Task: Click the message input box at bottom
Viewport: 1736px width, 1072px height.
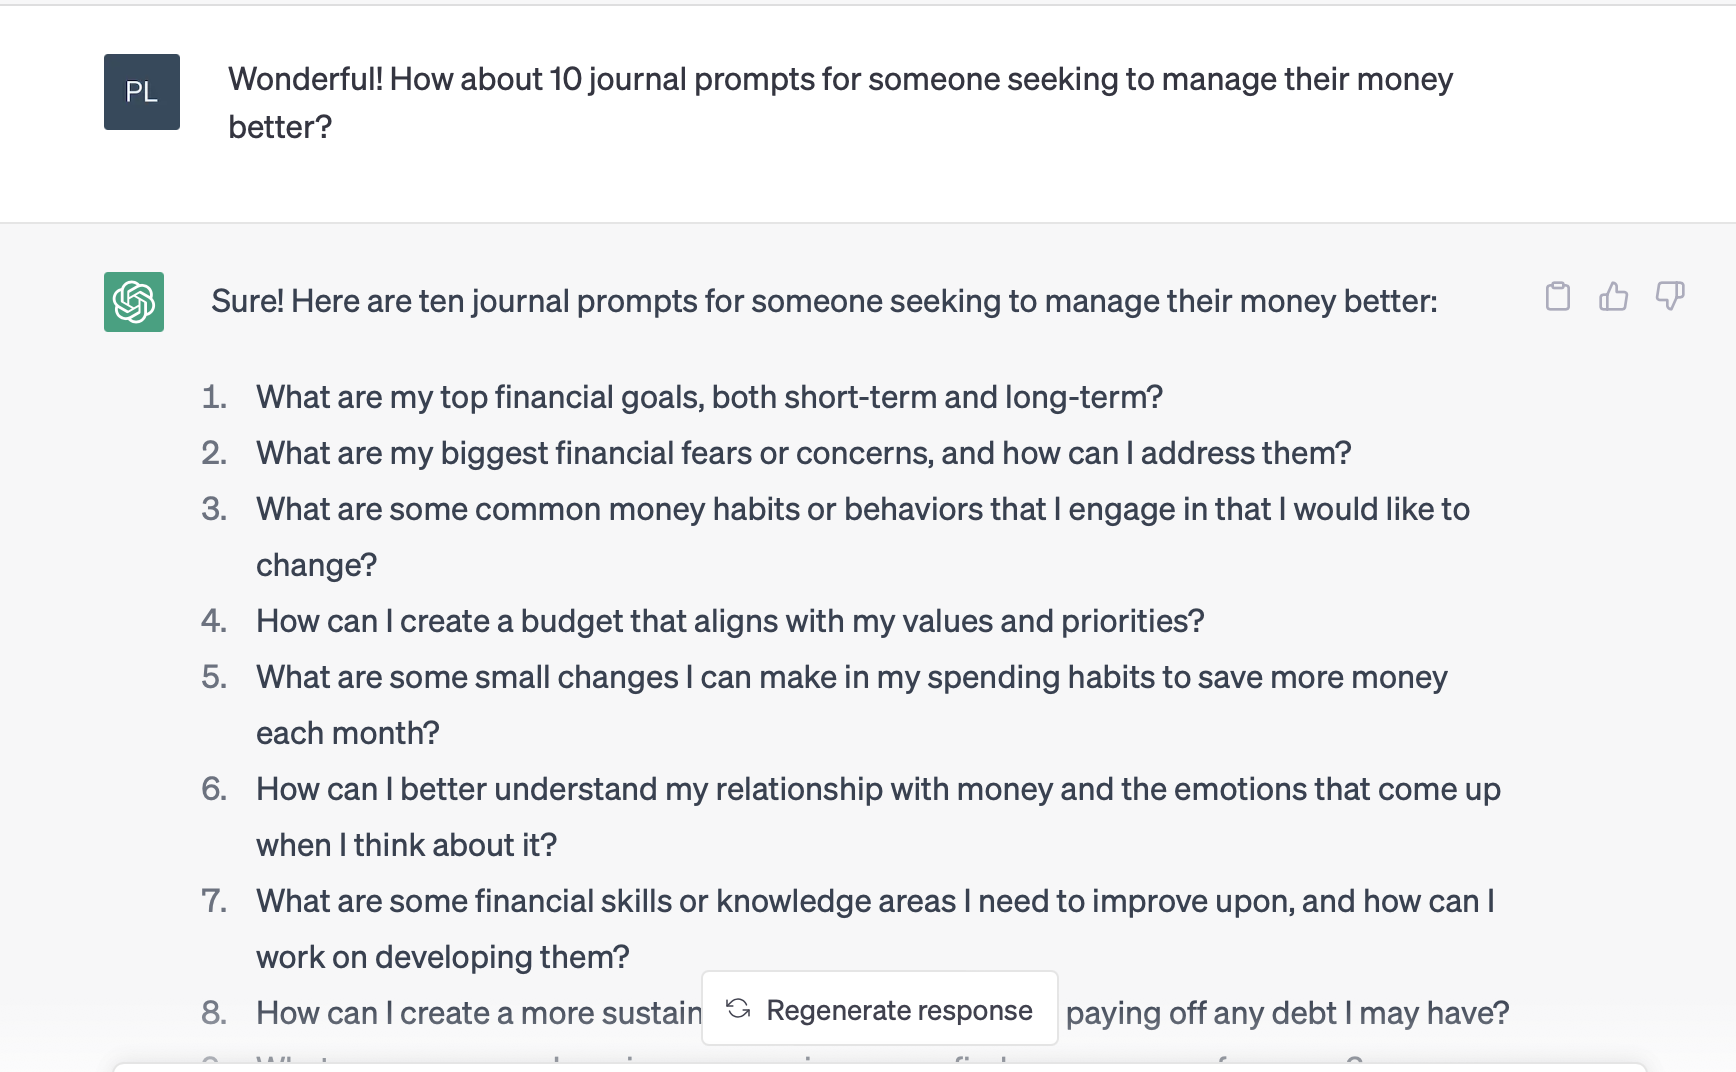Action: coord(880,1067)
